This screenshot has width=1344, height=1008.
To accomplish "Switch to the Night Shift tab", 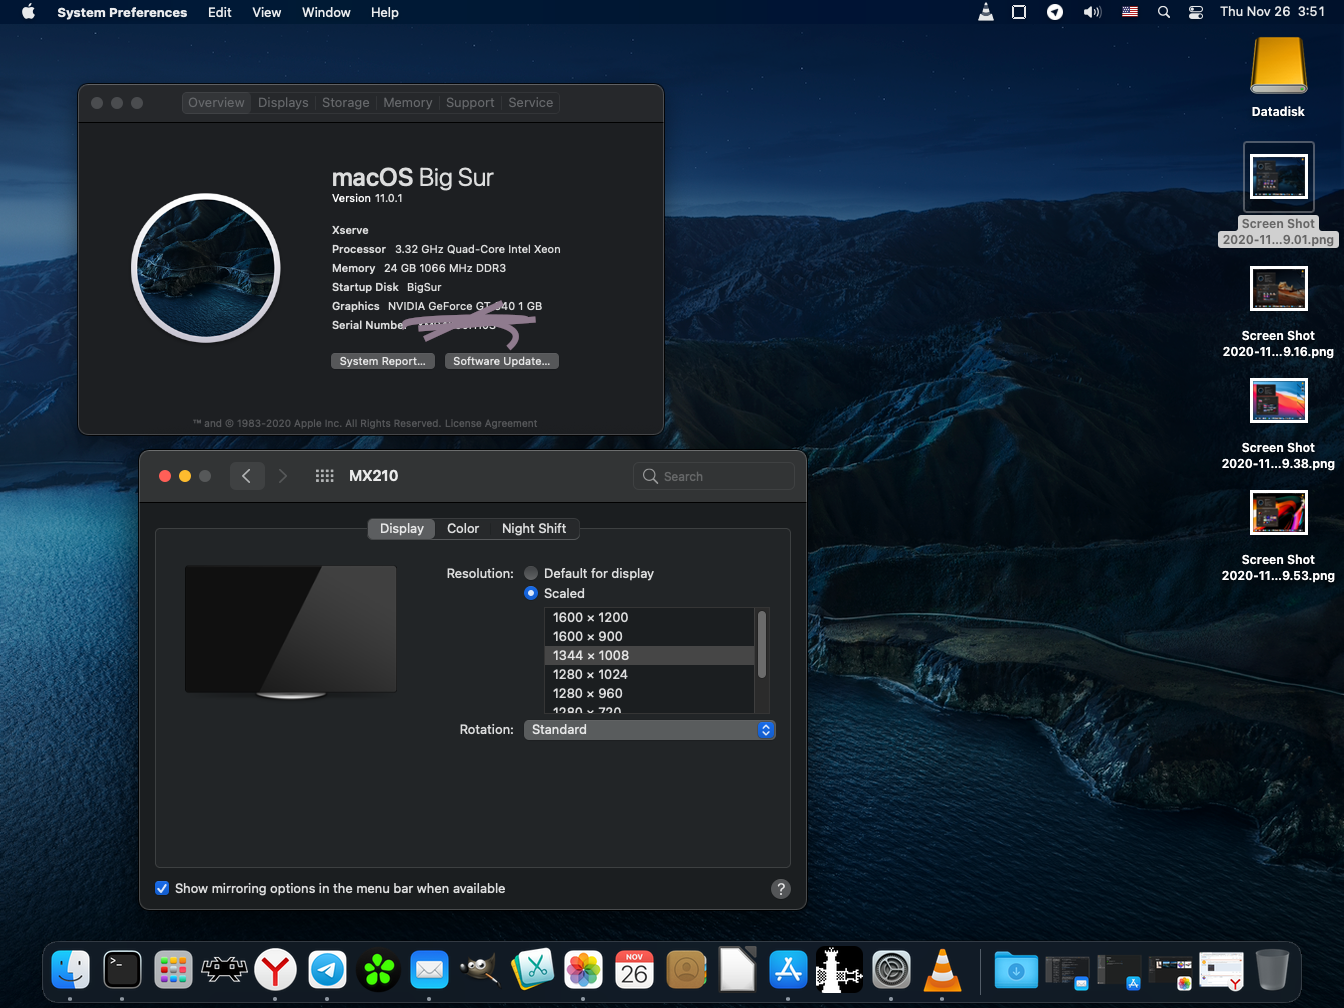I will 534,528.
